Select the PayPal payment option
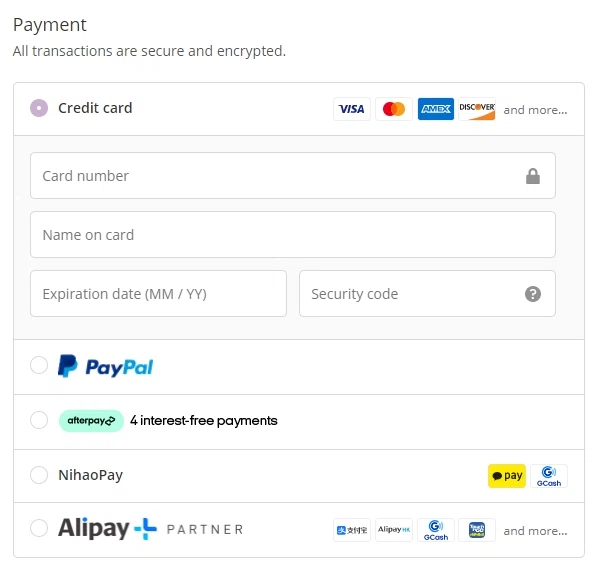This screenshot has height=567, width=604. tap(39, 366)
